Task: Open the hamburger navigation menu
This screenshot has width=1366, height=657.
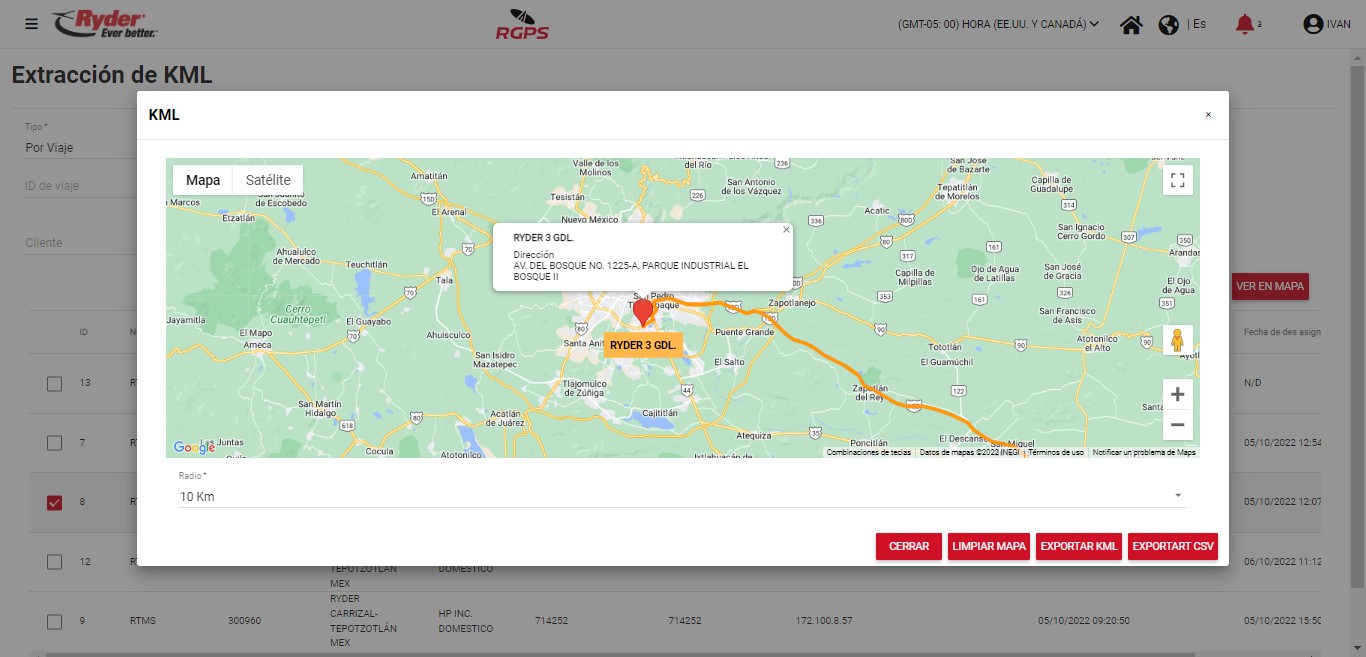Action: point(32,24)
